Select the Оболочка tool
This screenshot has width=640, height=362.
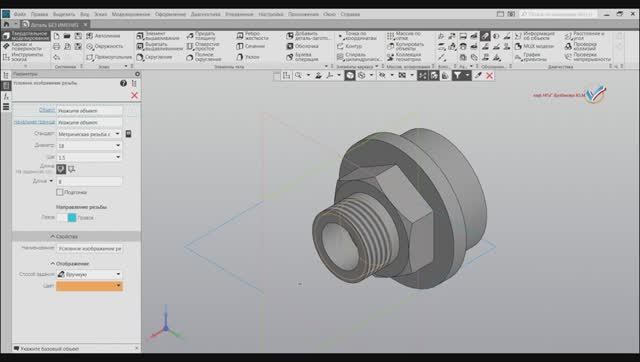pyautogui.click(x=302, y=47)
